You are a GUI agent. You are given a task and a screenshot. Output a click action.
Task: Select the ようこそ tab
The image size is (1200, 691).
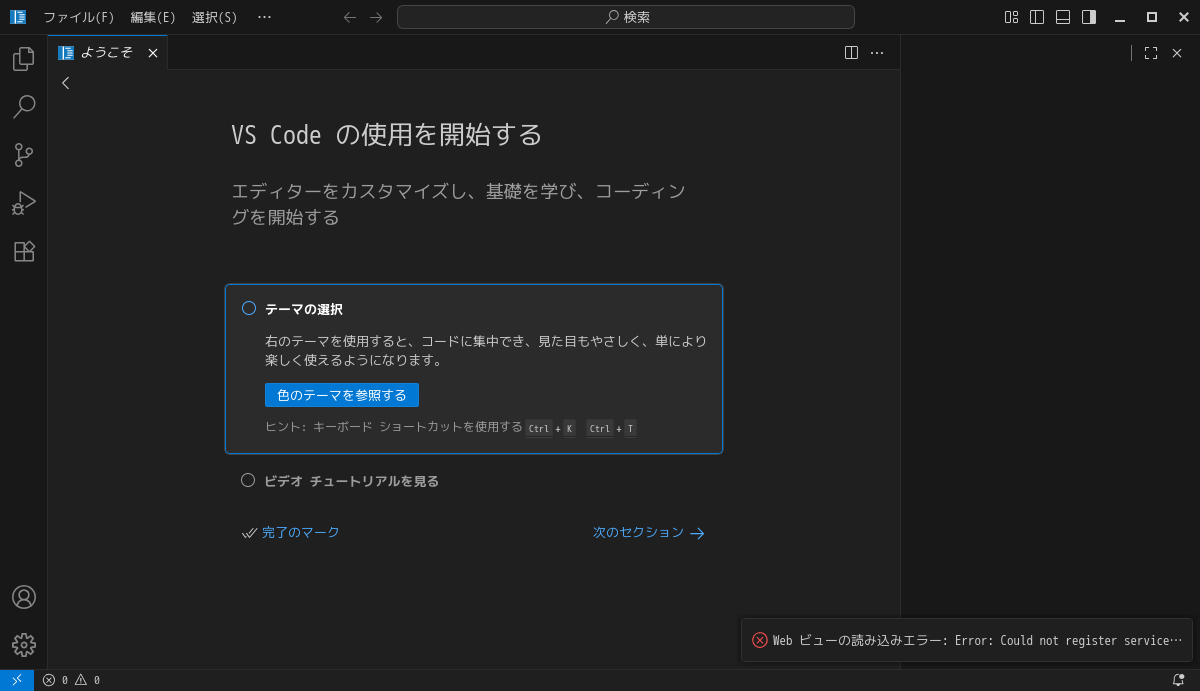tap(107, 53)
